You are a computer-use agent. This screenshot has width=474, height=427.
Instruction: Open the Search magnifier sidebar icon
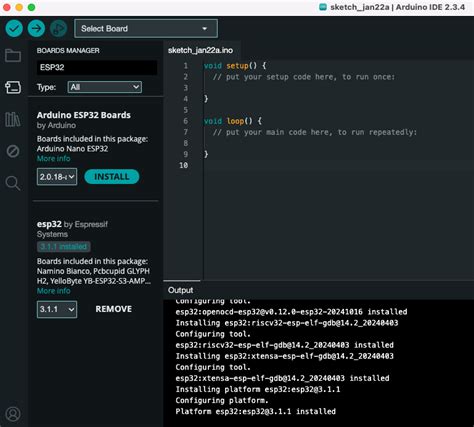point(13,183)
